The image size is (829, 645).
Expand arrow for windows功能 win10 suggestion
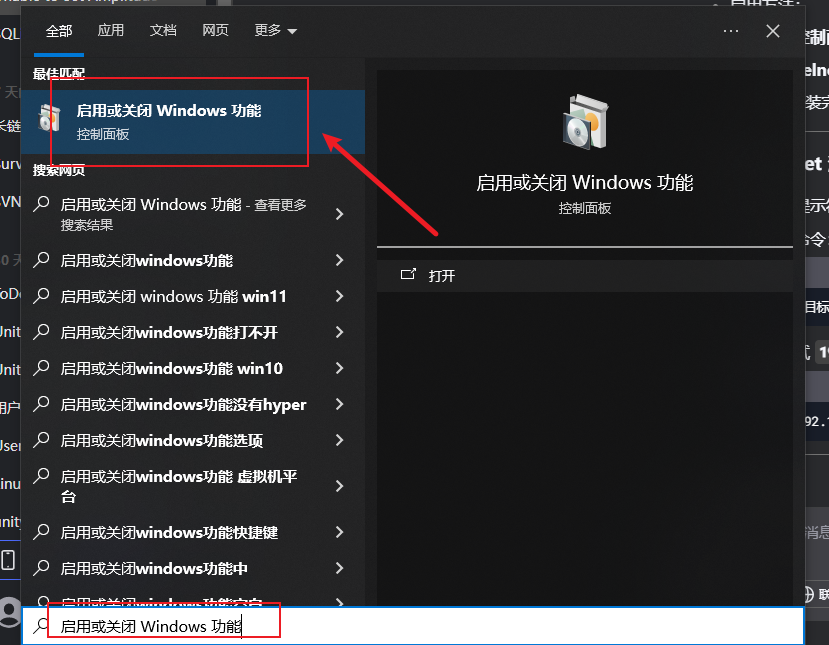tap(339, 368)
